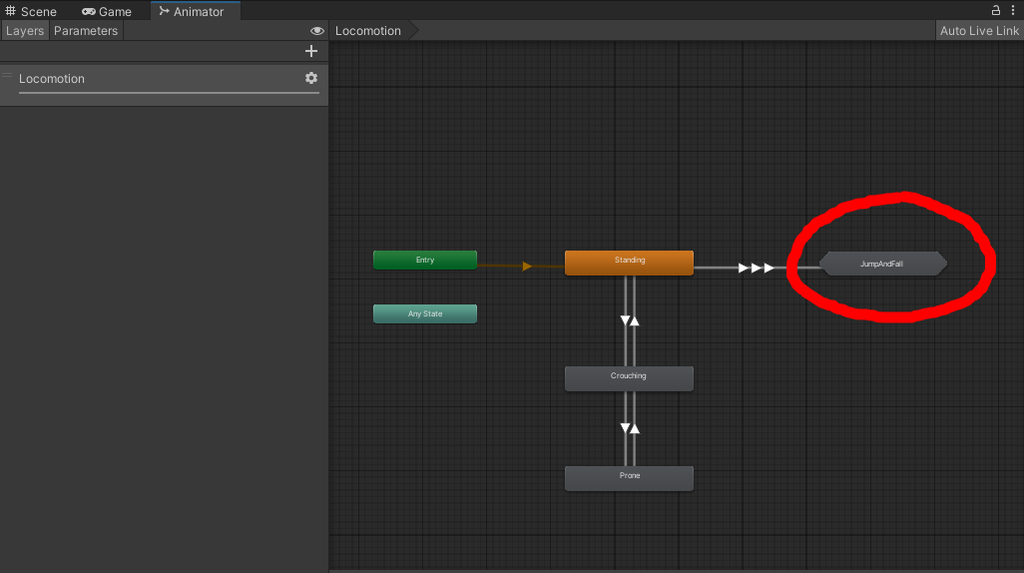Click the panel lock icon
This screenshot has height=573, width=1024.
[x=995, y=10]
